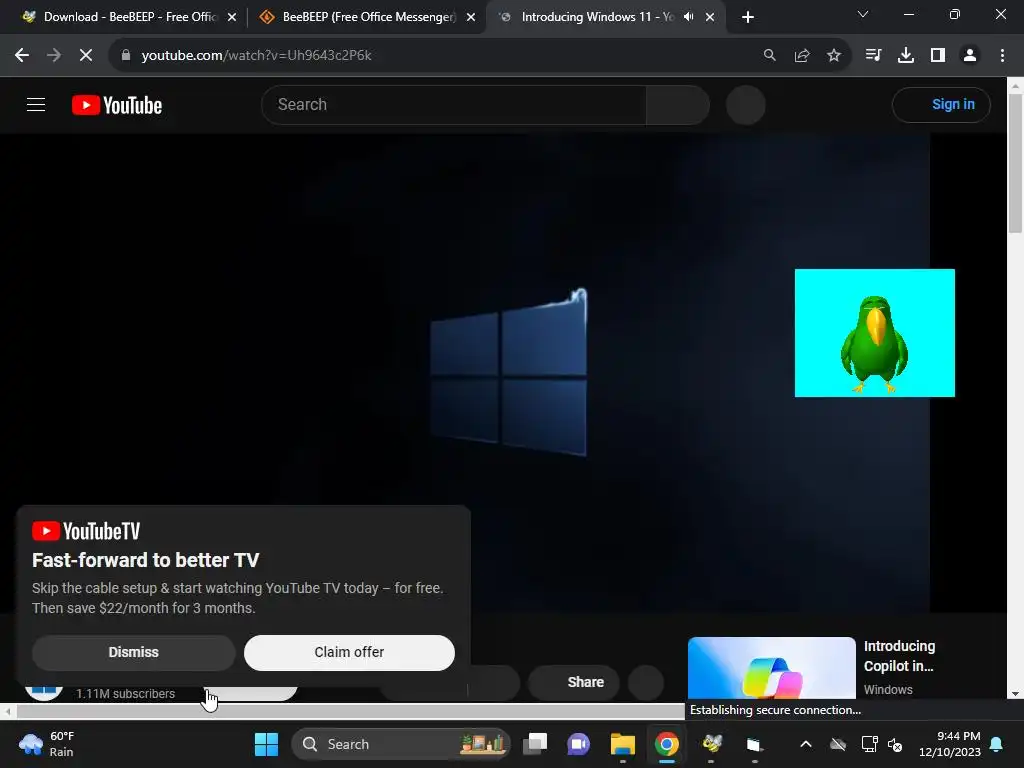Open the weather widget showing 60°F Rain
Image resolution: width=1024 pixels, height=768 pixels.
tap(47, 744)
